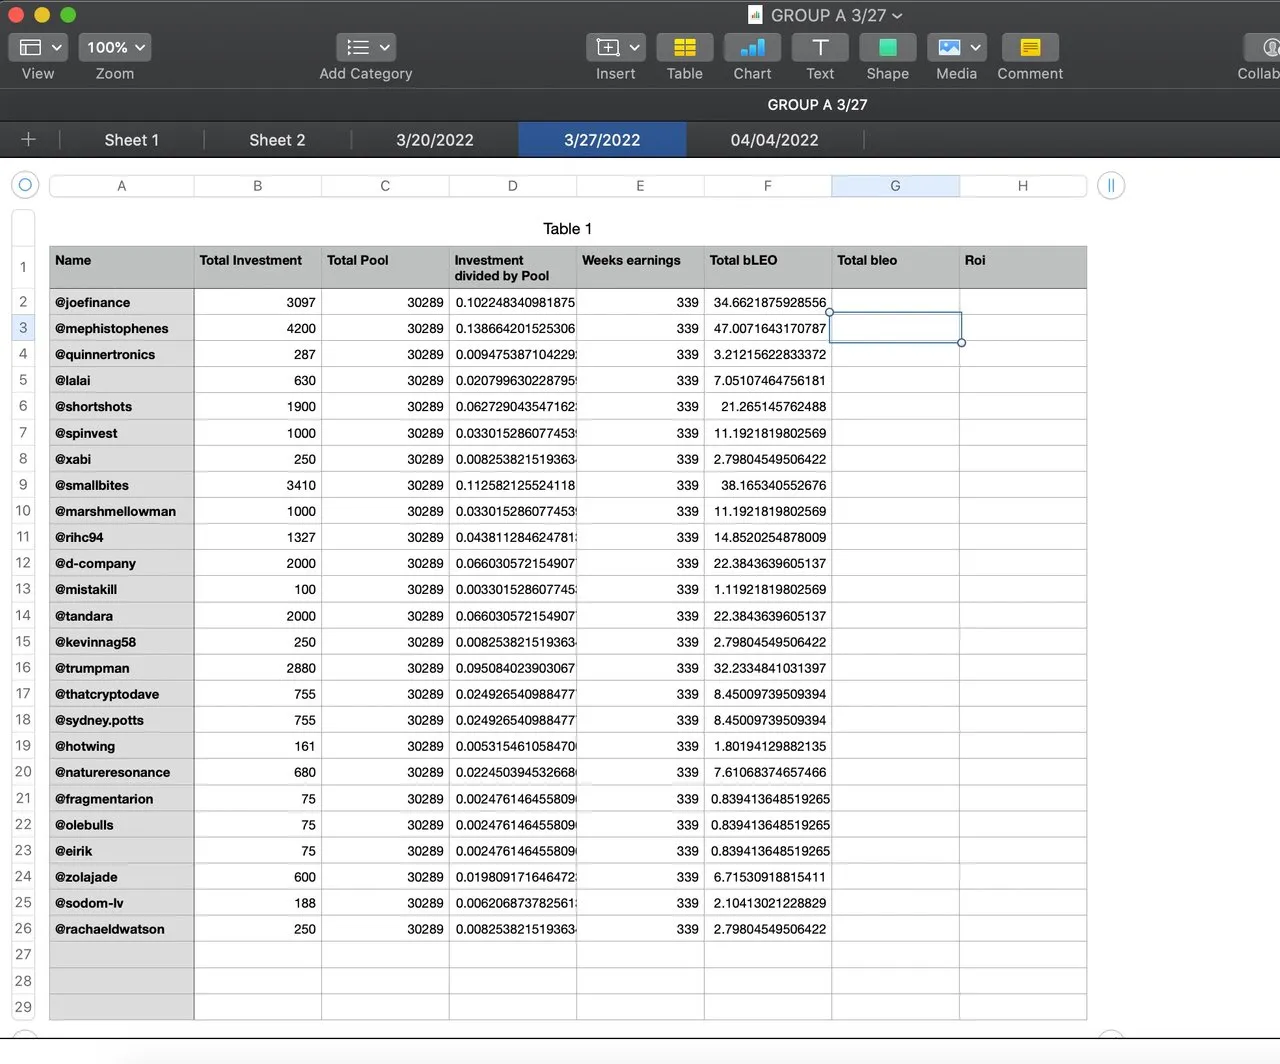Select the @d-company name cell
1280x1064 pixels.
click(122, 563)
